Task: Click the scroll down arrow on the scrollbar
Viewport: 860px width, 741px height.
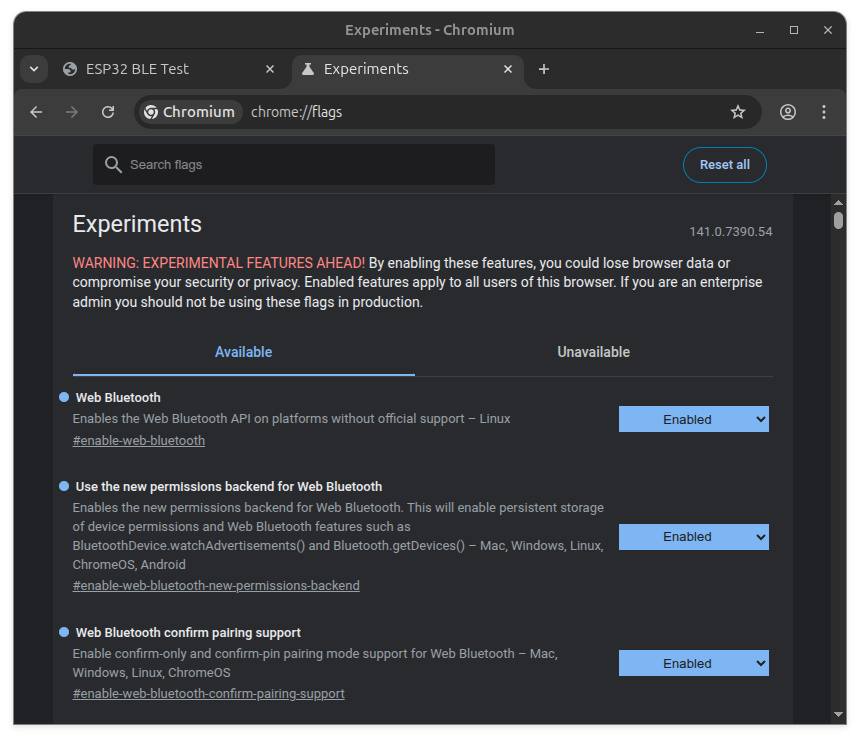Action: point(838,714)
